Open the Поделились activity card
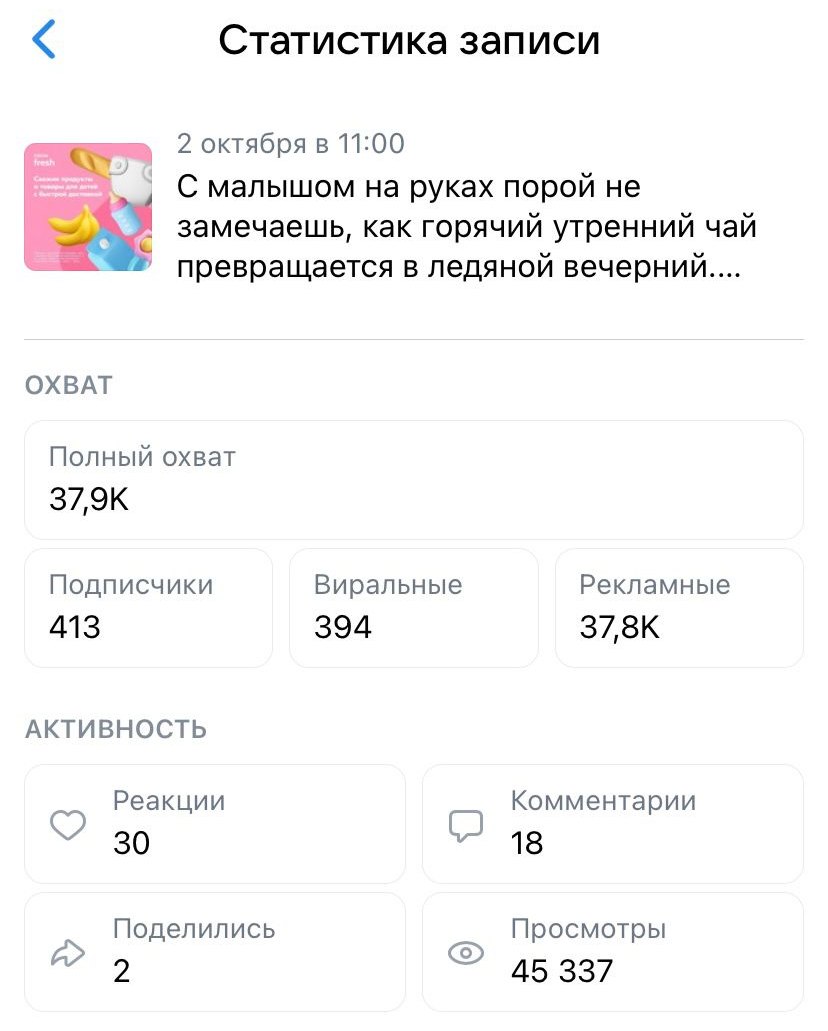The image size is (828, 1031). point(214,952)
